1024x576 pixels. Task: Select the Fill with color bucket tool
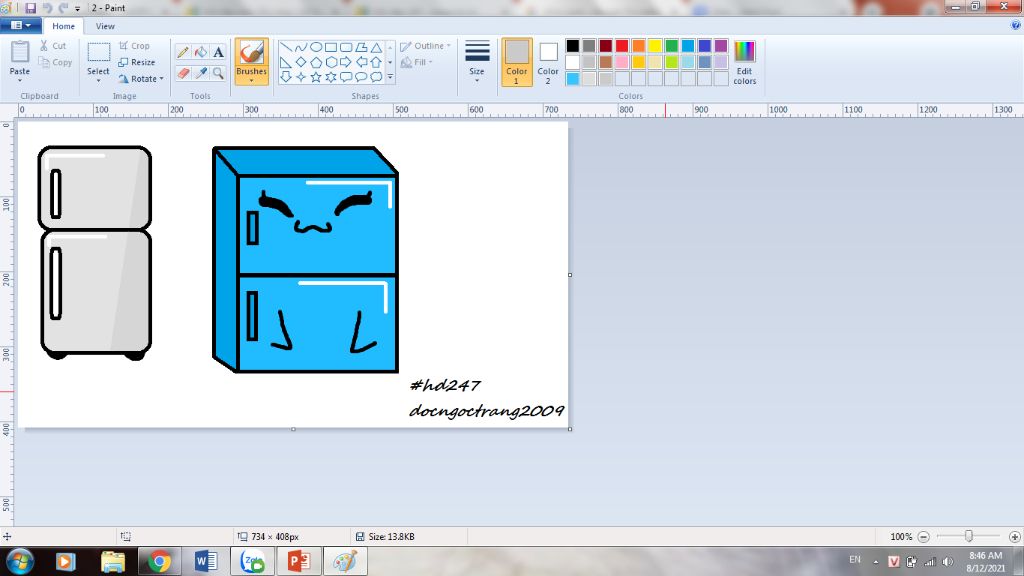point(200,52)
